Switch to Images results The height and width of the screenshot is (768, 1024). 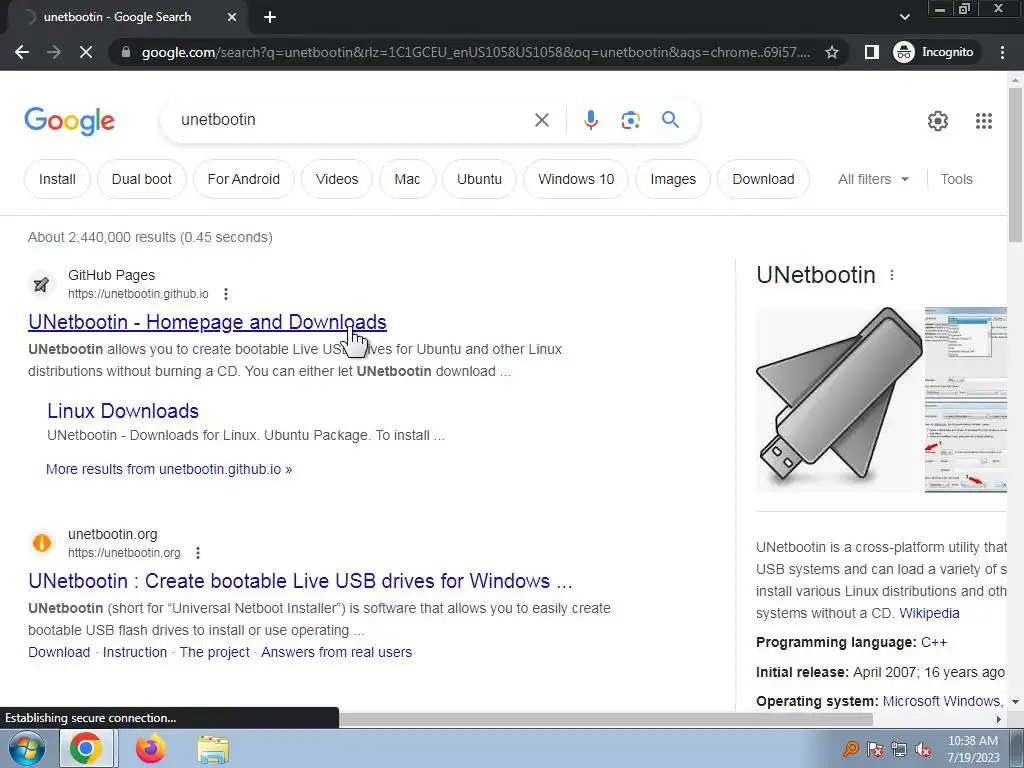pyautogui.click(x=673, y=179)
